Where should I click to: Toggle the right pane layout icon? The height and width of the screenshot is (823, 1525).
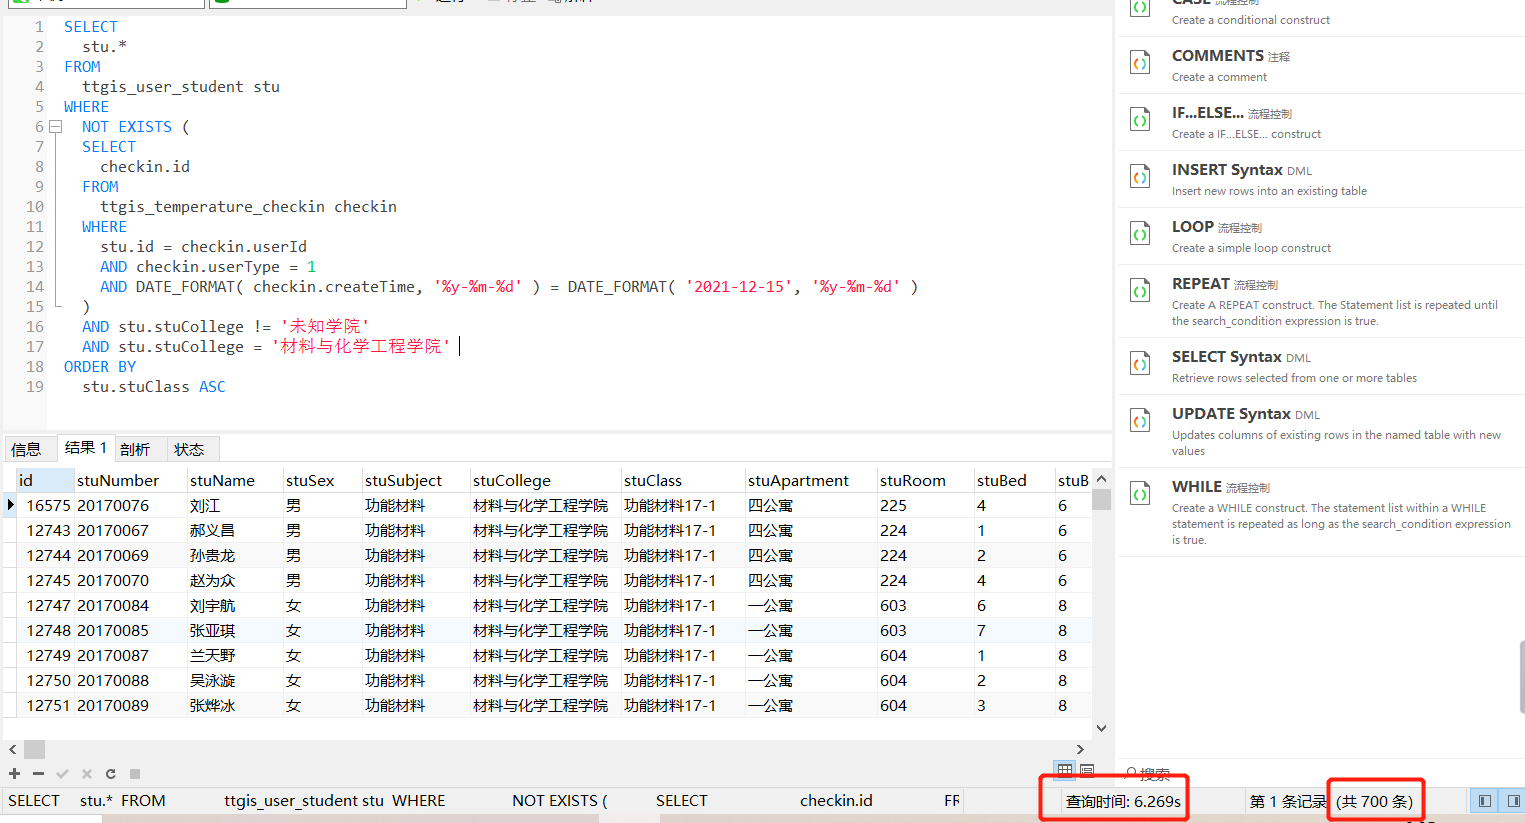tap(1513, 801)
